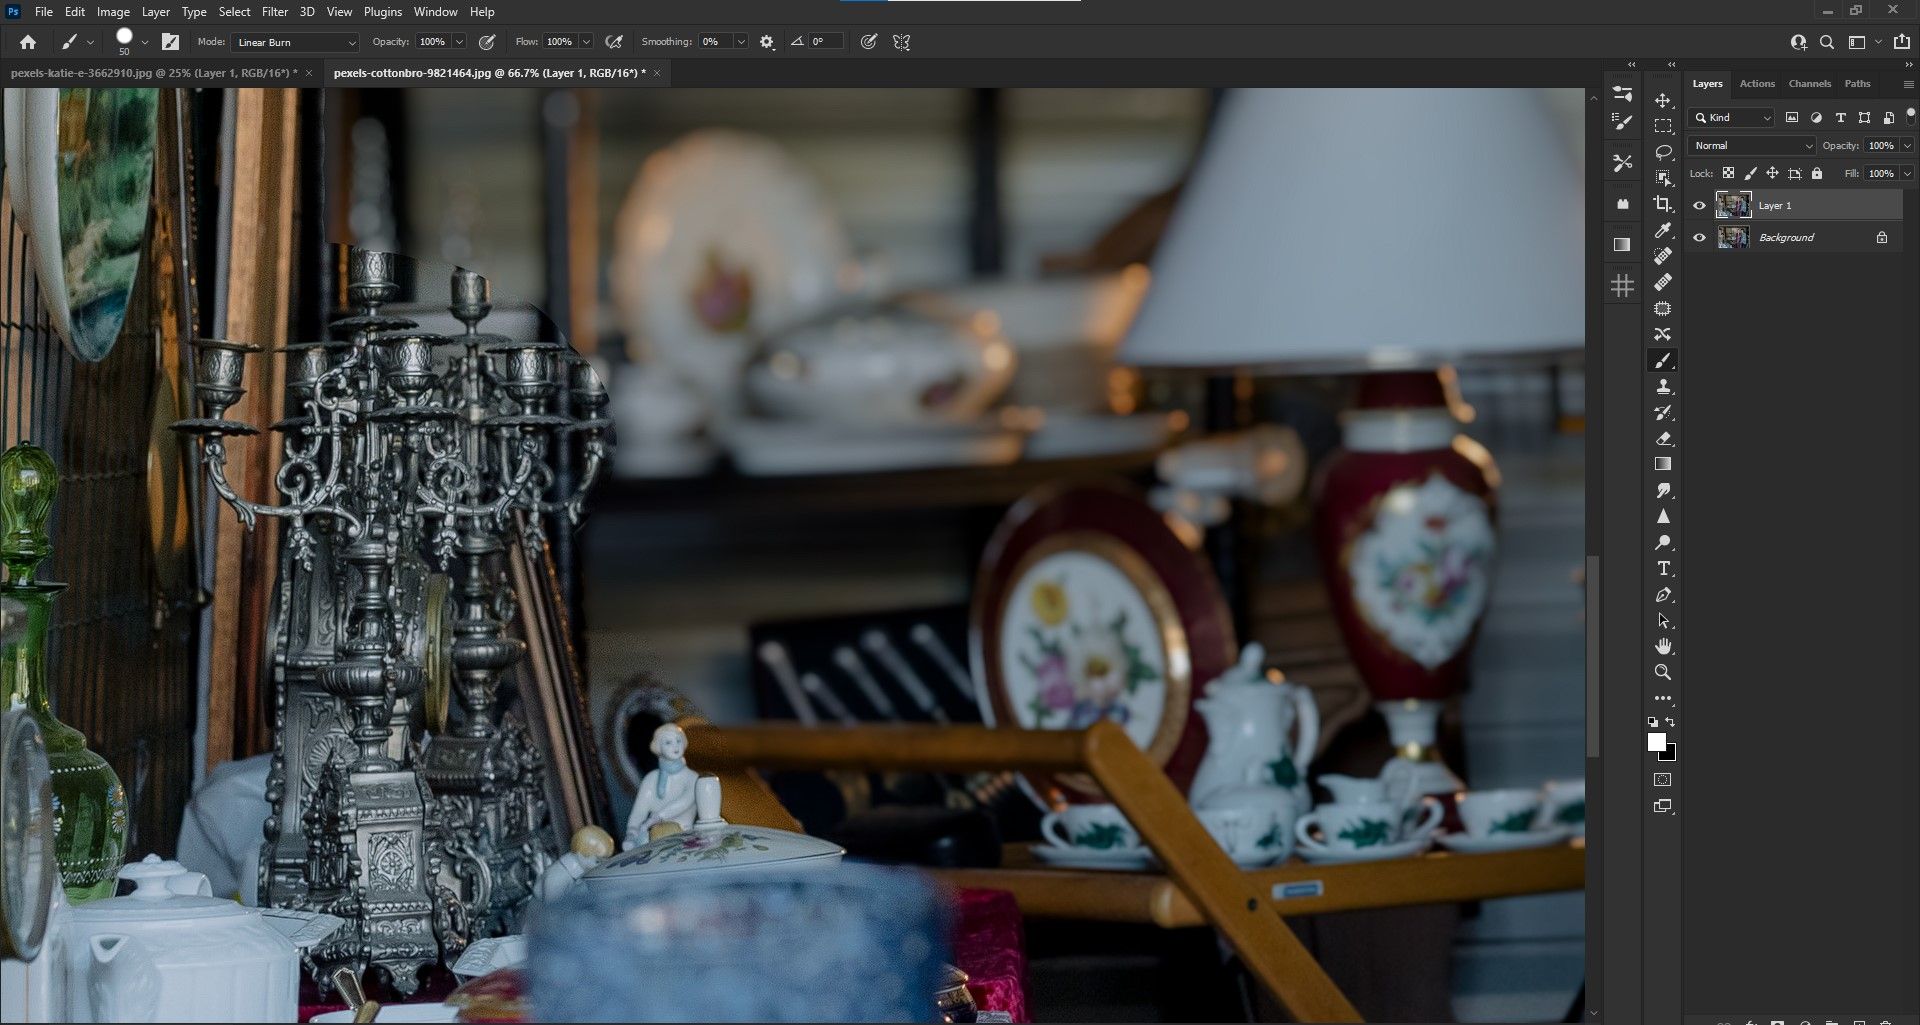Select the Eyedropper tool
The height and width of the screenshot is (1025, 1920).
[x=1663, y=231]
